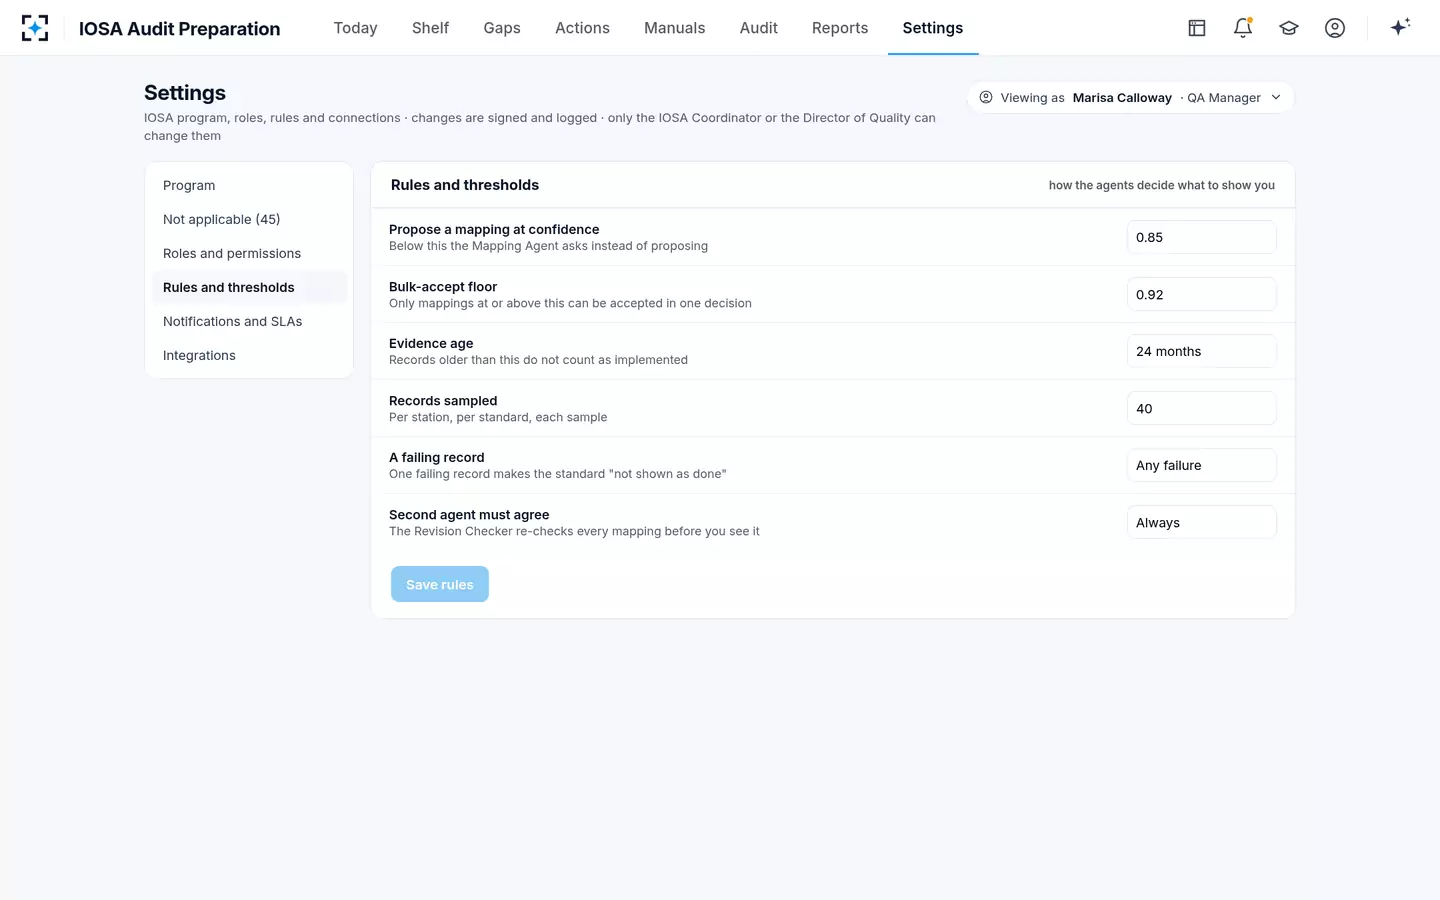The height and width of the screenshot is (900, 1440).
Task: Click the Settings page heading
Action: pos(185,93)
